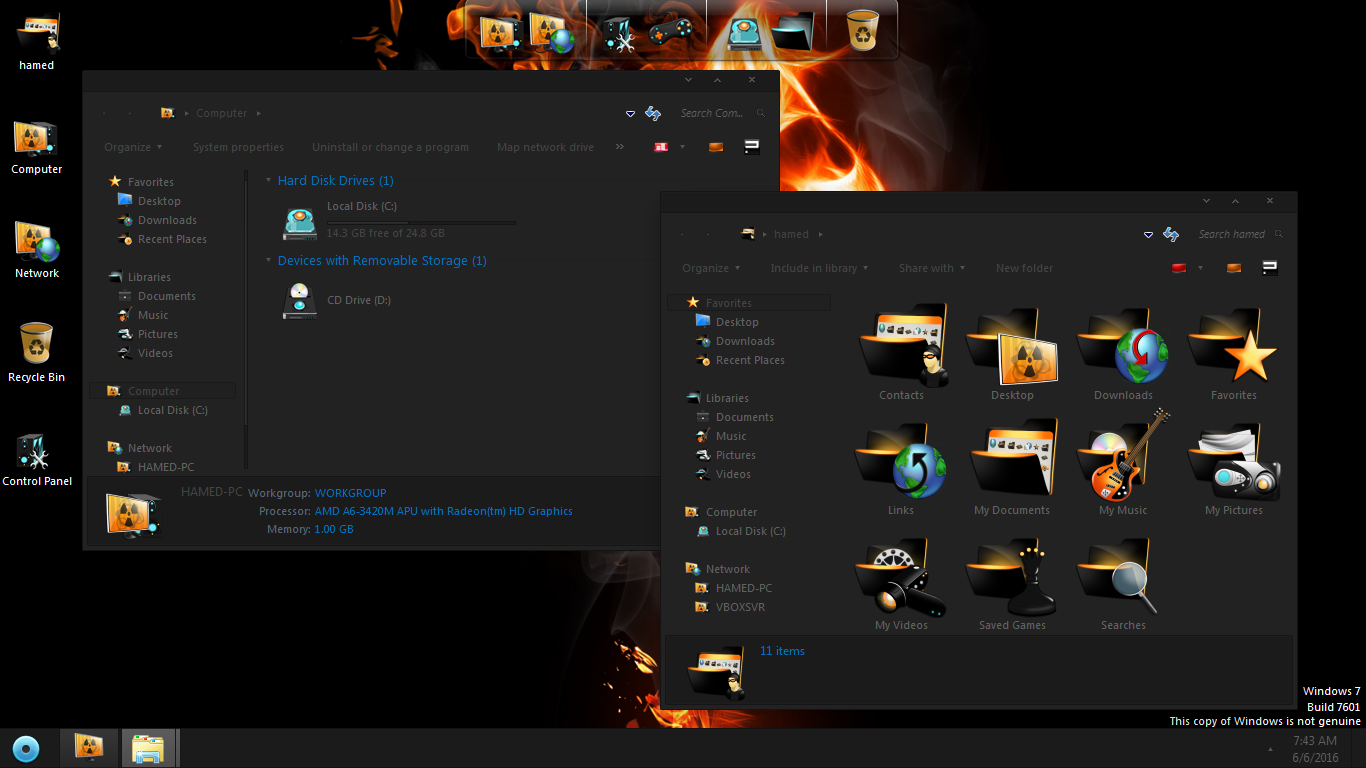Click the network globe icon in top dock
Screen dimensions: 1366x768
(553, 33)
